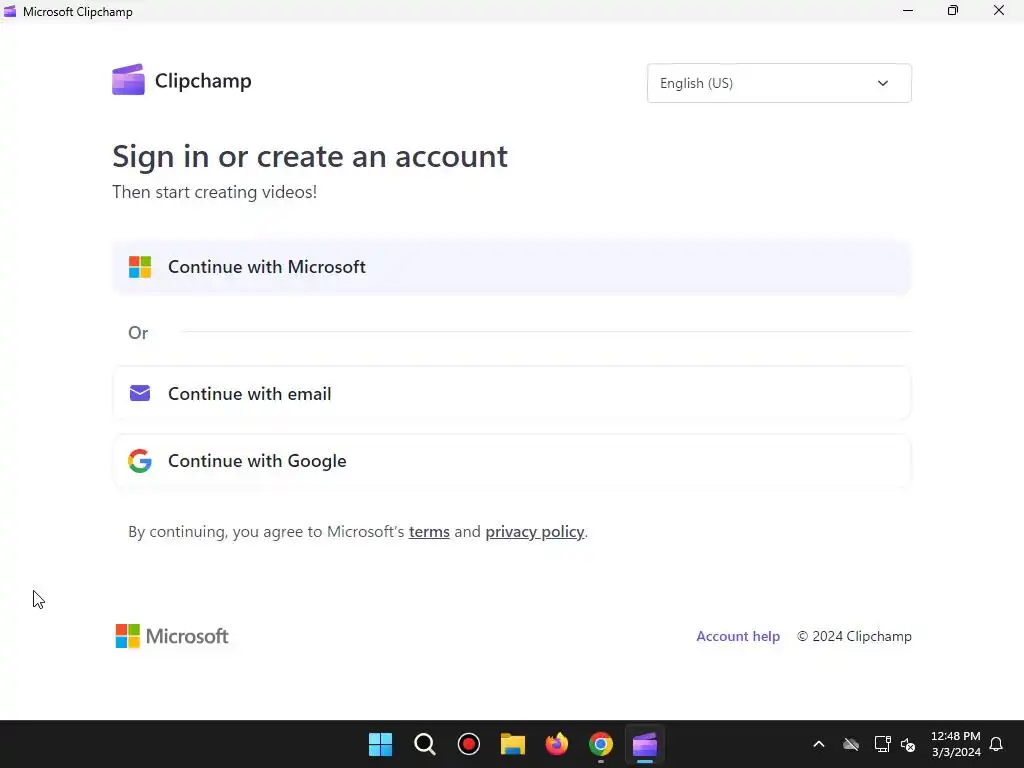Open network status tray icon

point(882,744)
